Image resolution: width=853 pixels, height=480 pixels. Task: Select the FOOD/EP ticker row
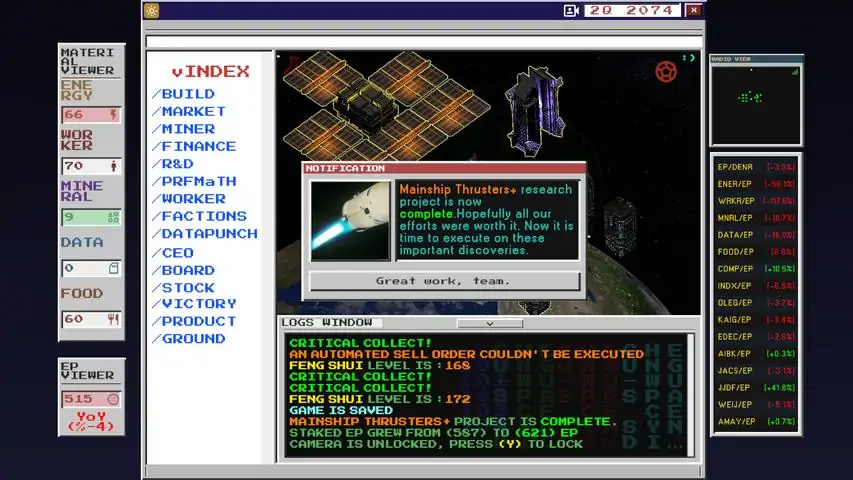pyautogui.click(x=756, y=252)
